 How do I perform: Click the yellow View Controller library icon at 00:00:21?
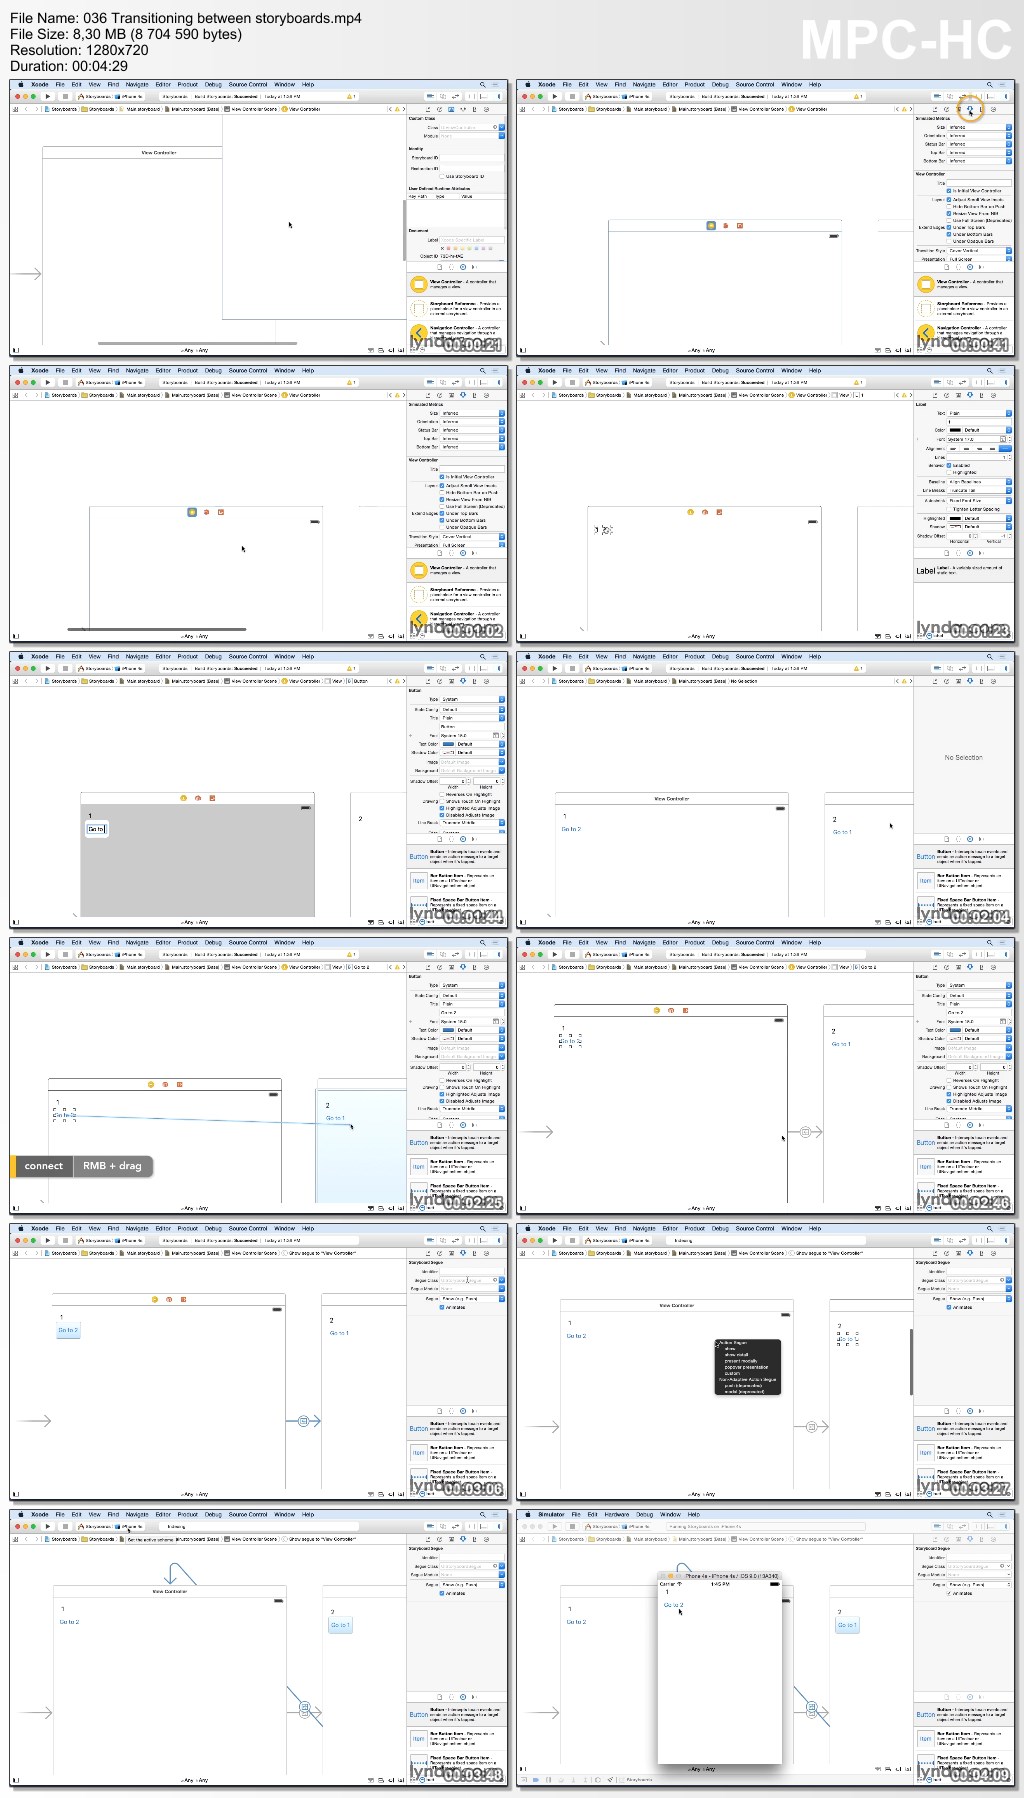coord(419,284)
